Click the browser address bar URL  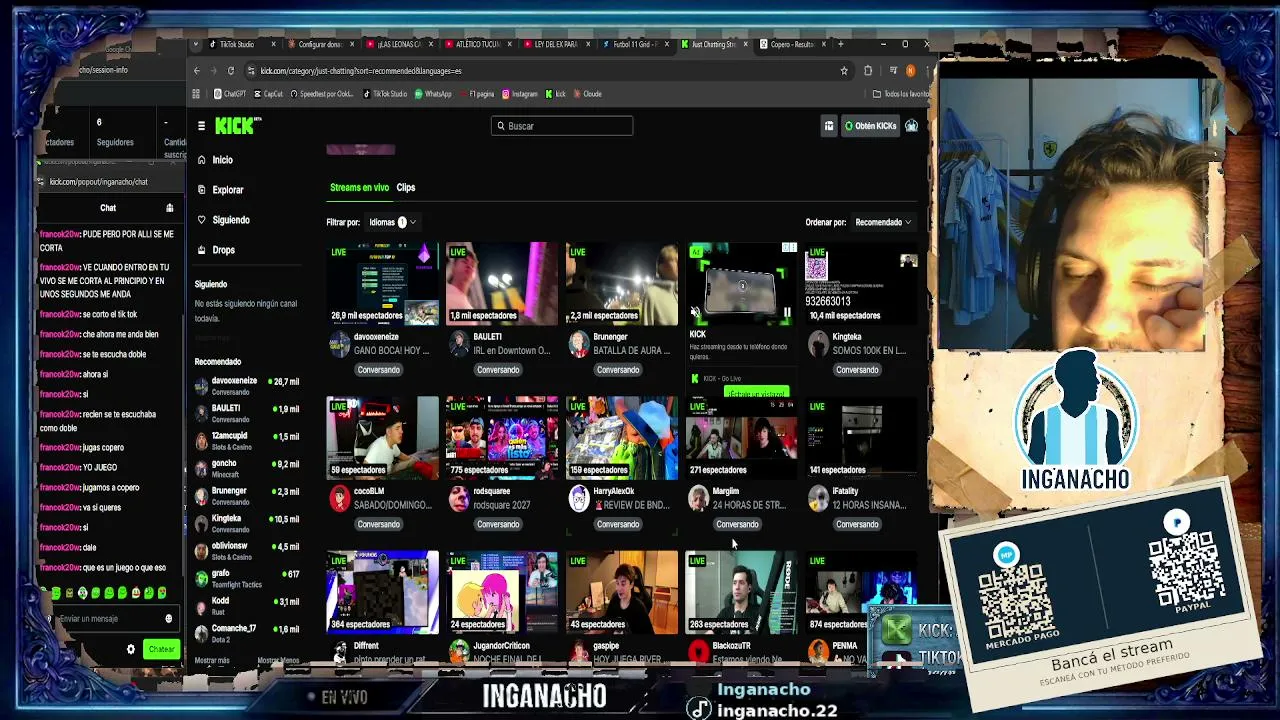(x=361, y=71)
